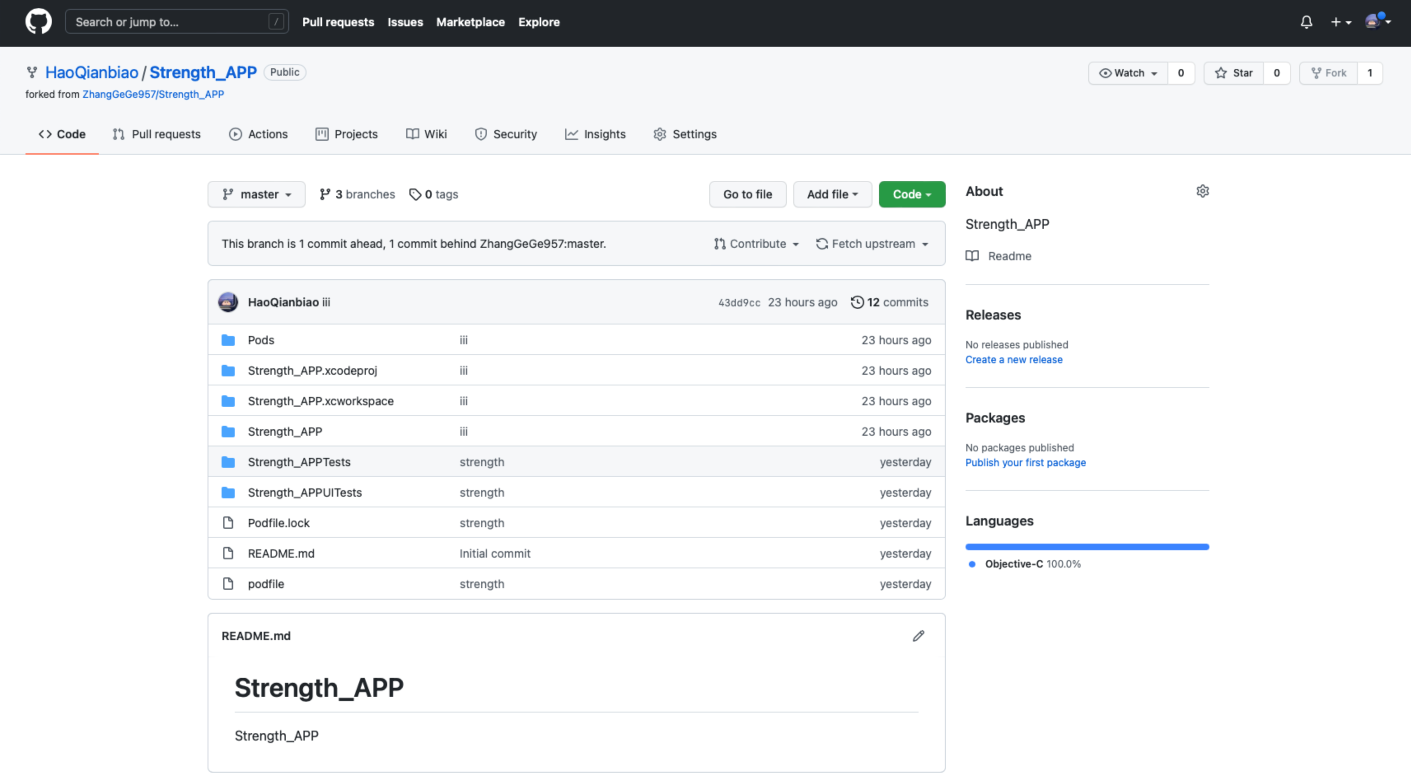
Task: Open the Pods folder
Action: coord(261,340)
